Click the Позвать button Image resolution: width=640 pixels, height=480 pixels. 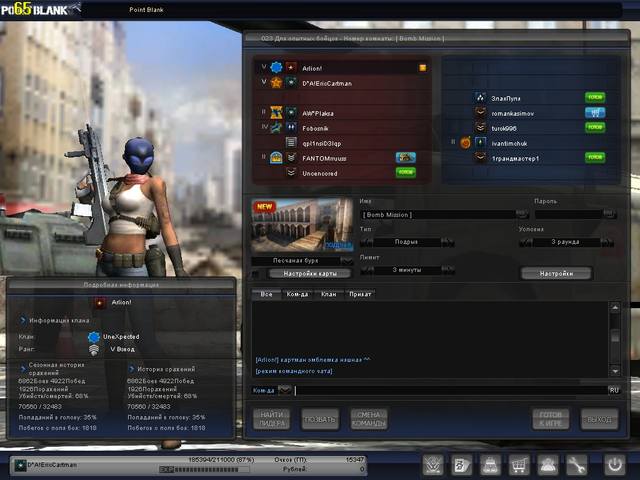pos(320,419)
